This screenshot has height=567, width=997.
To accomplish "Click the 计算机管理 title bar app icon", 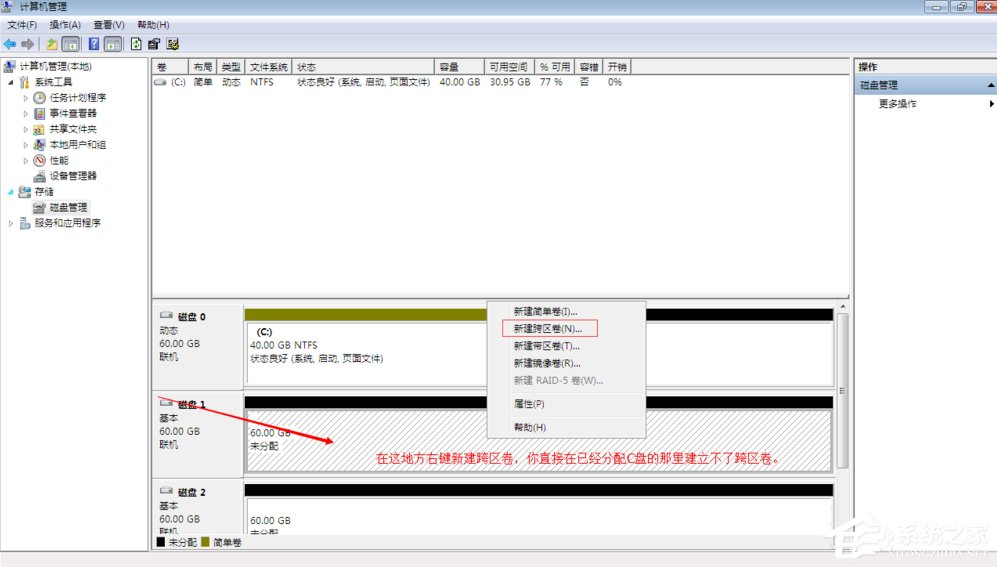I will tap(8, 6).
